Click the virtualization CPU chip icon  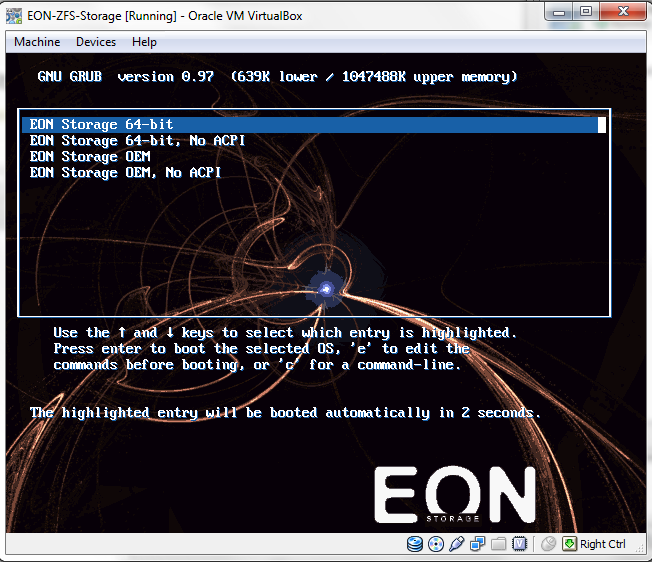click(x=519, y=544)
